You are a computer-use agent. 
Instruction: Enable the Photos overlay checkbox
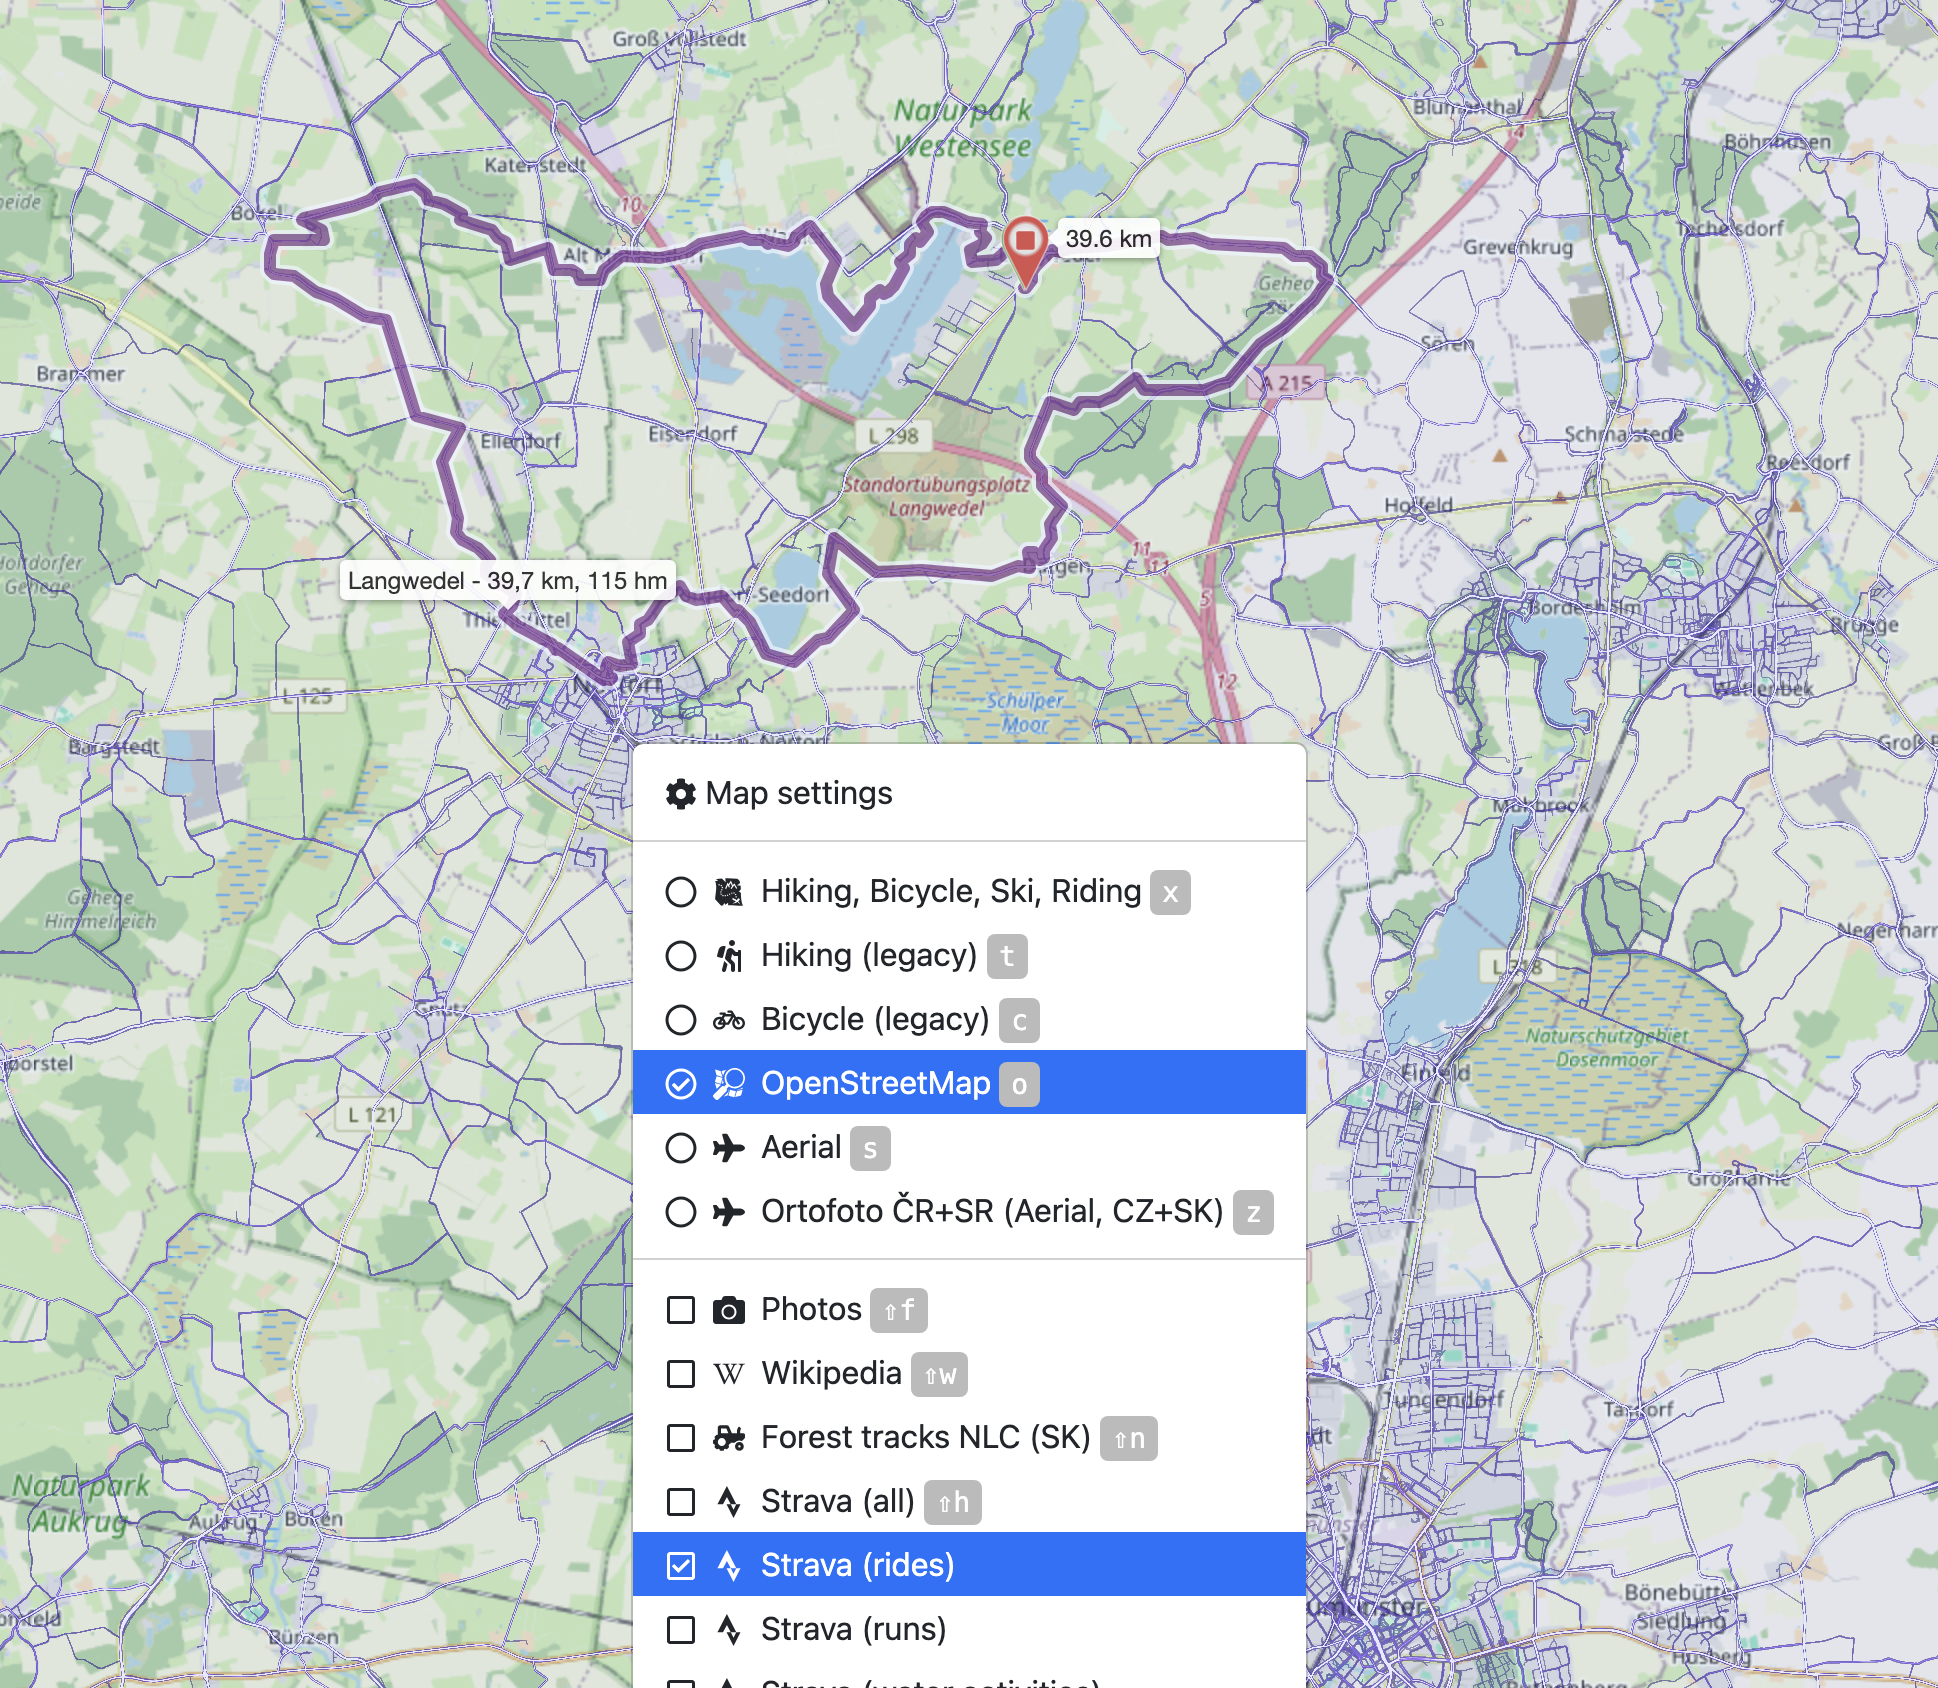pos(681,1309)
